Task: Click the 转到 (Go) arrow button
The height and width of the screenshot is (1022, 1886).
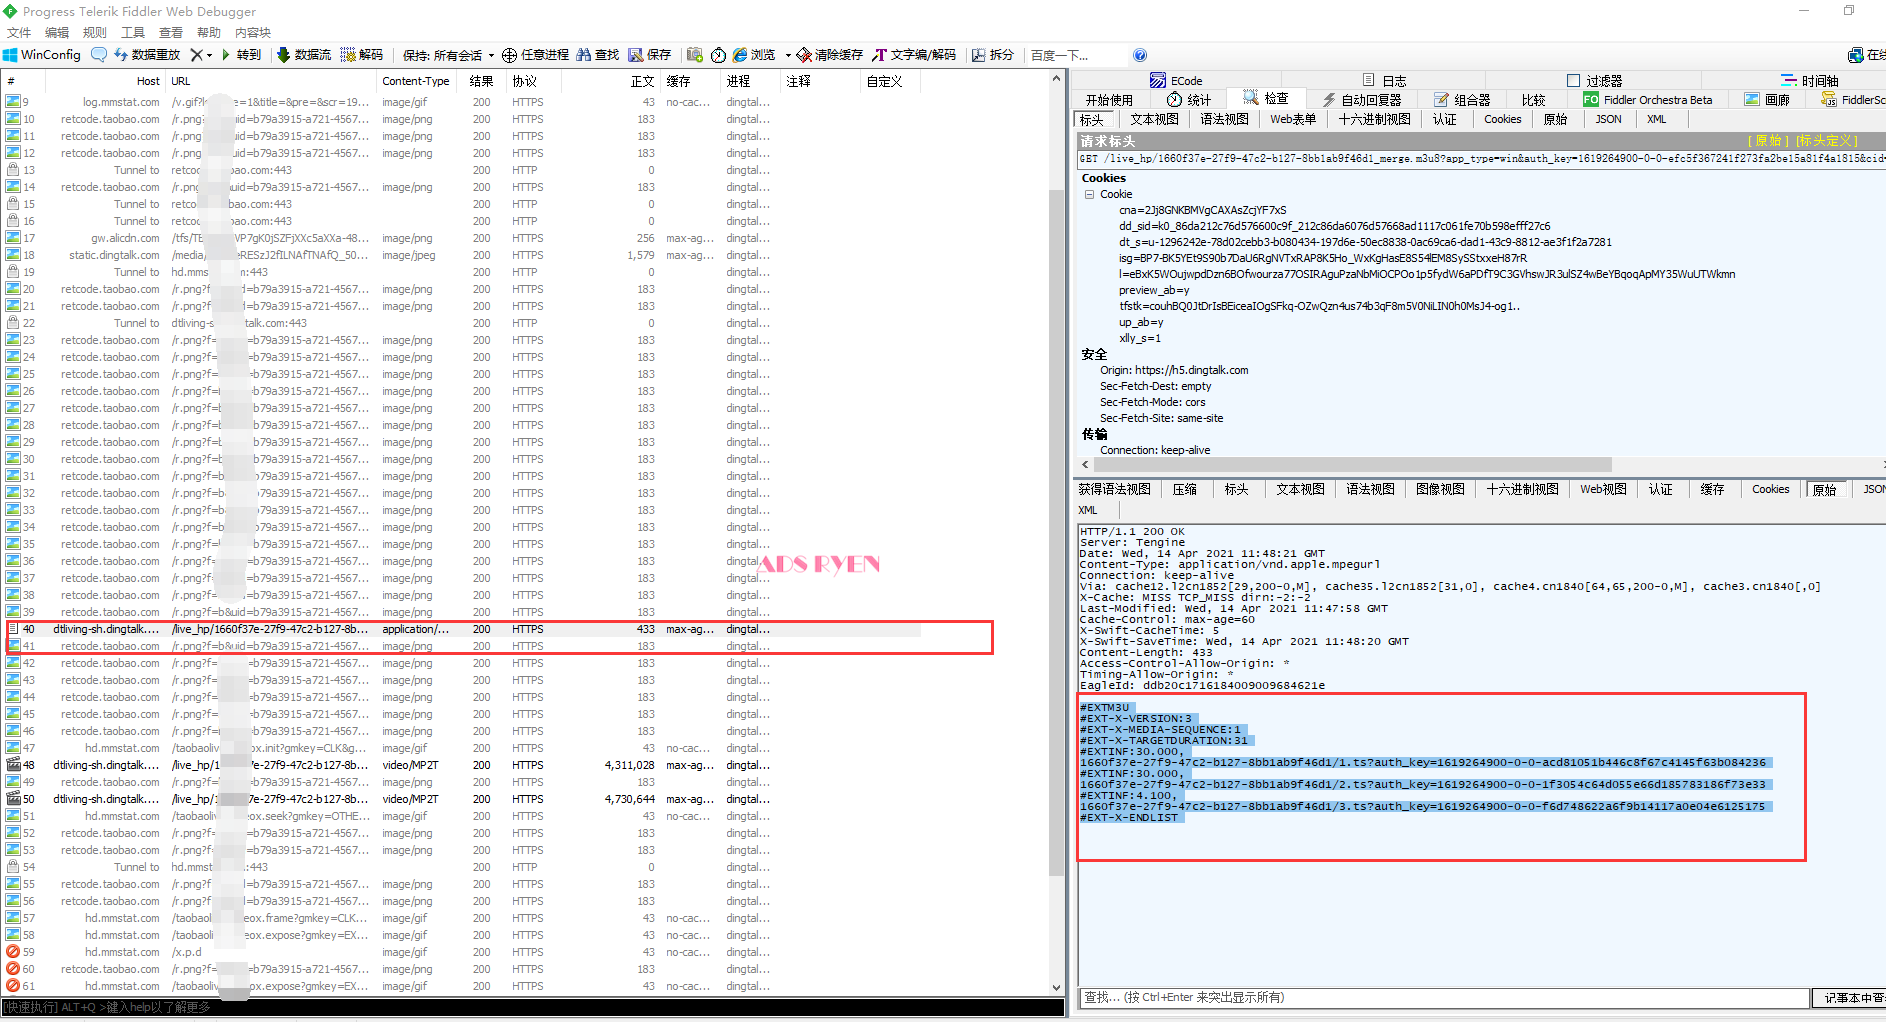Action: [241, 55]
